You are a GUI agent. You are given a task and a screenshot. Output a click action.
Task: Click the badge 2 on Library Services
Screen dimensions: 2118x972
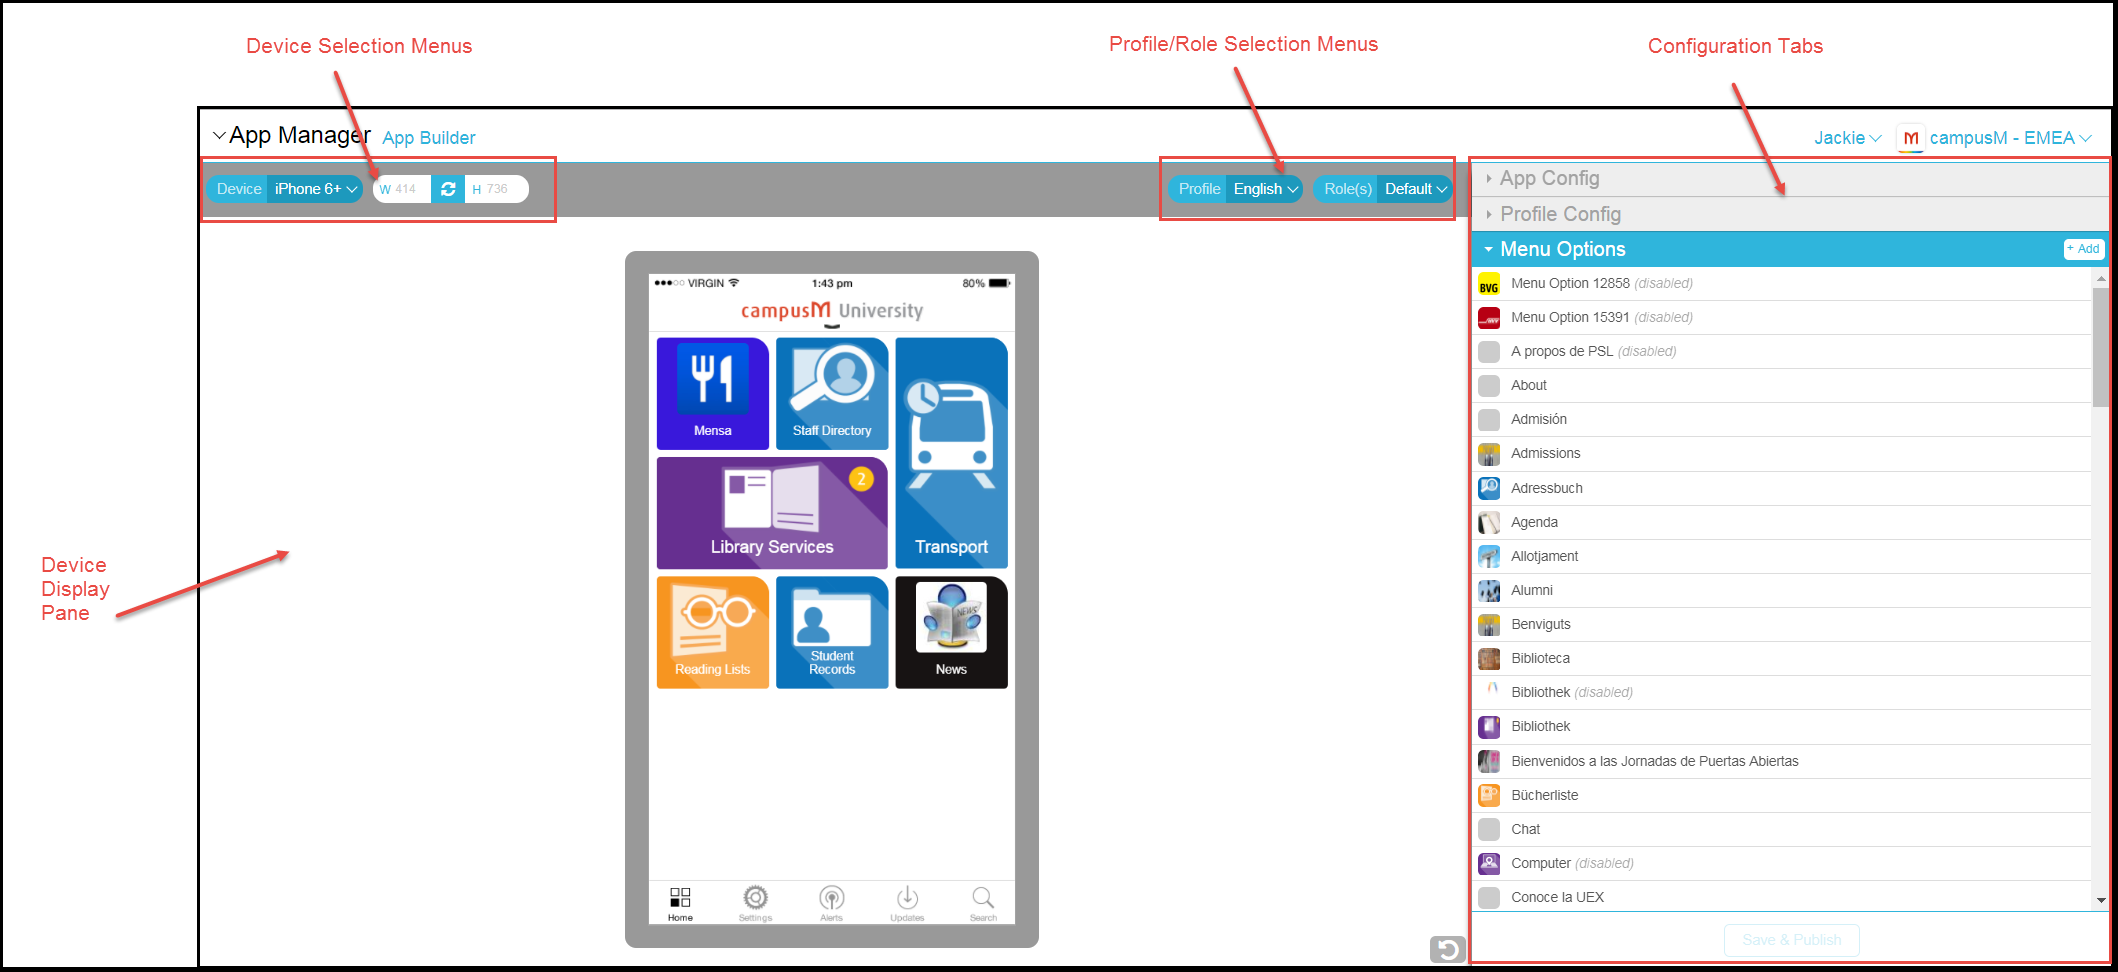(x=861, y=479)
